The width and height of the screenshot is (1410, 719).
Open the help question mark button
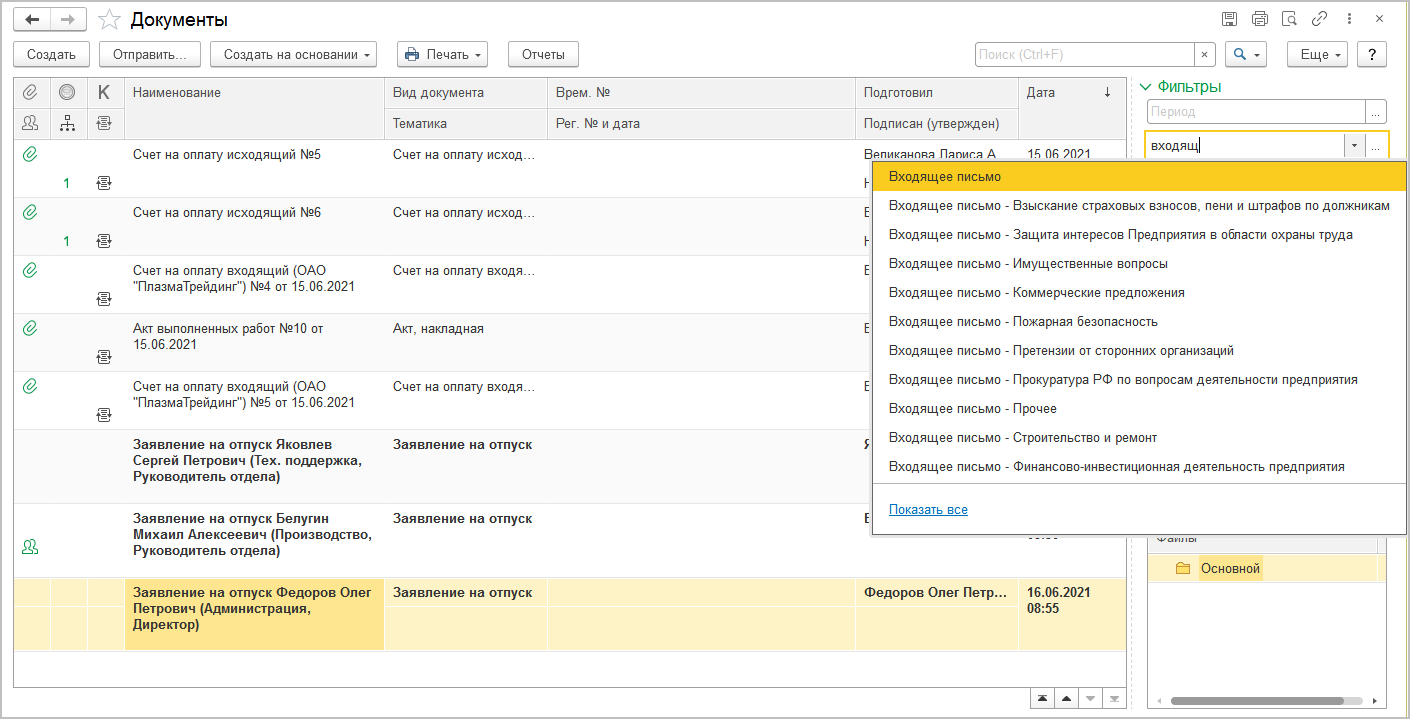pos(1371,54)
